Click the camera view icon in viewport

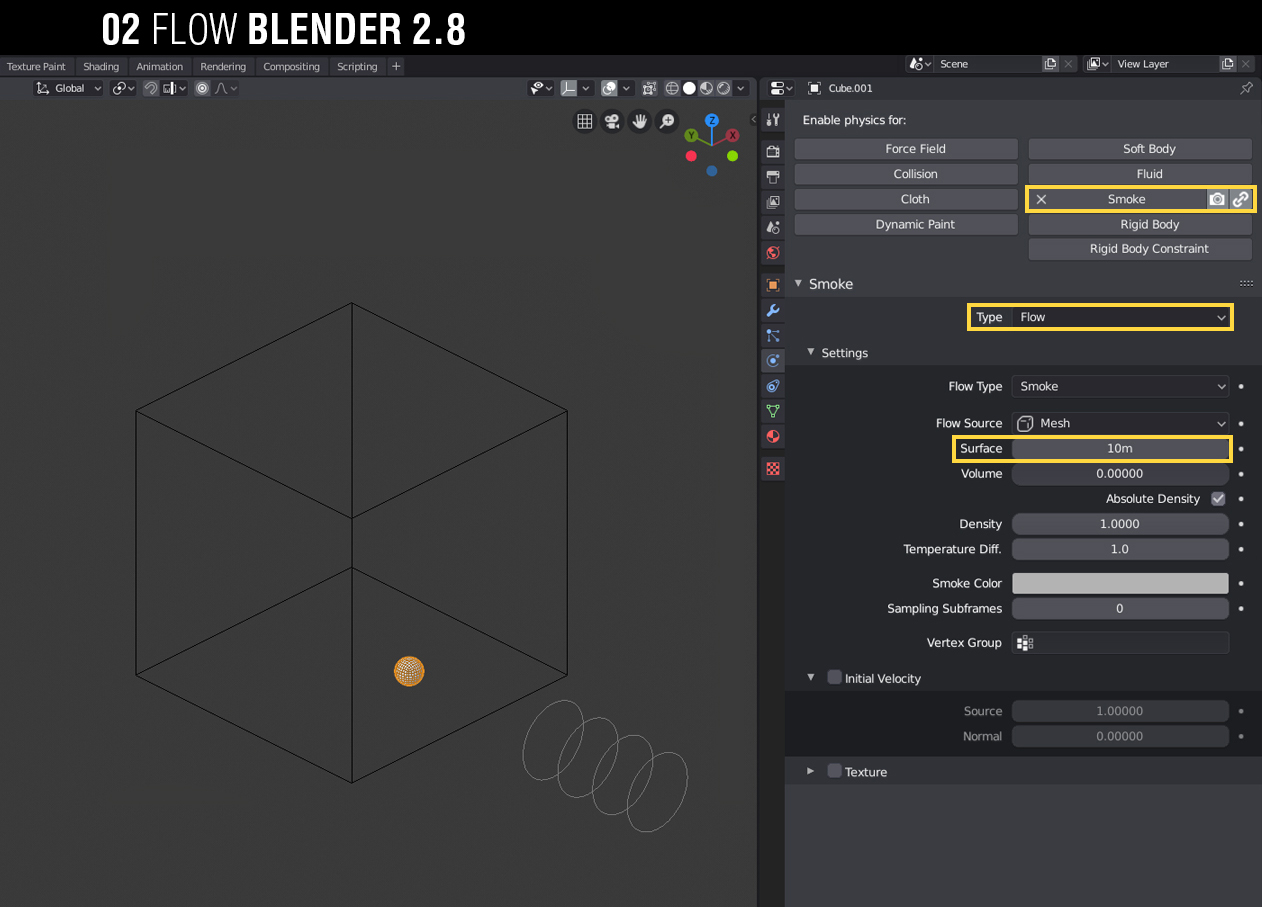(x=611, y=122)
